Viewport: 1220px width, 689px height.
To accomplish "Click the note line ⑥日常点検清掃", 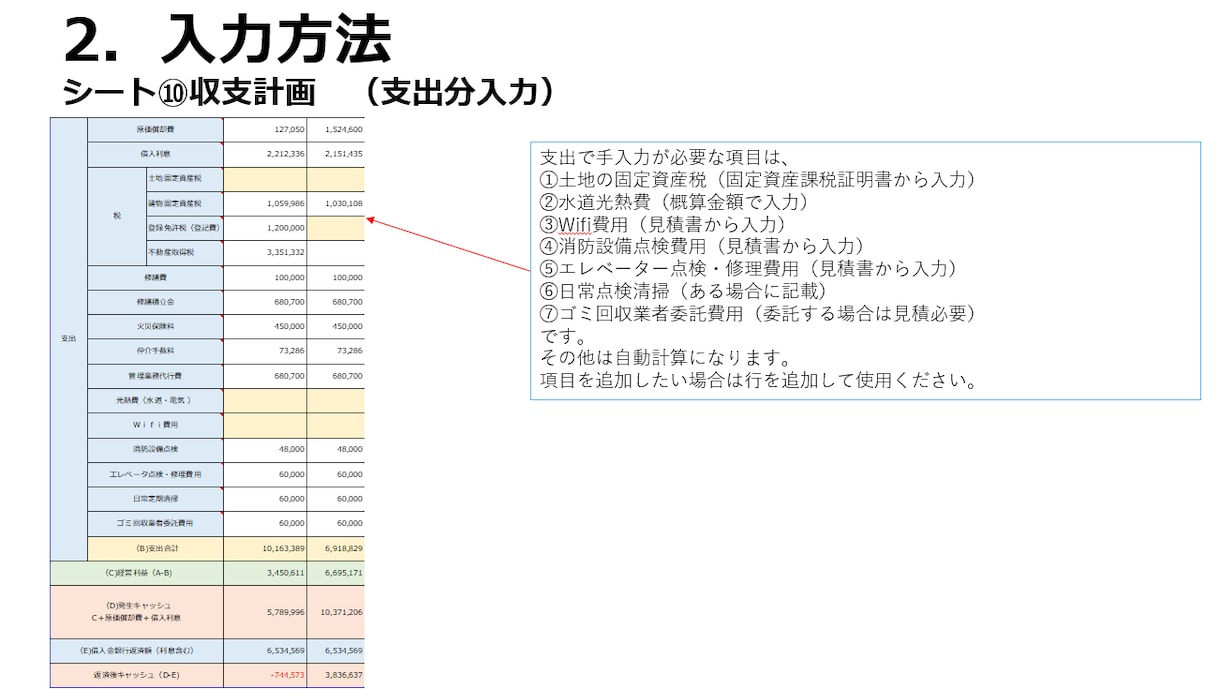I will (x=684, y=290).
